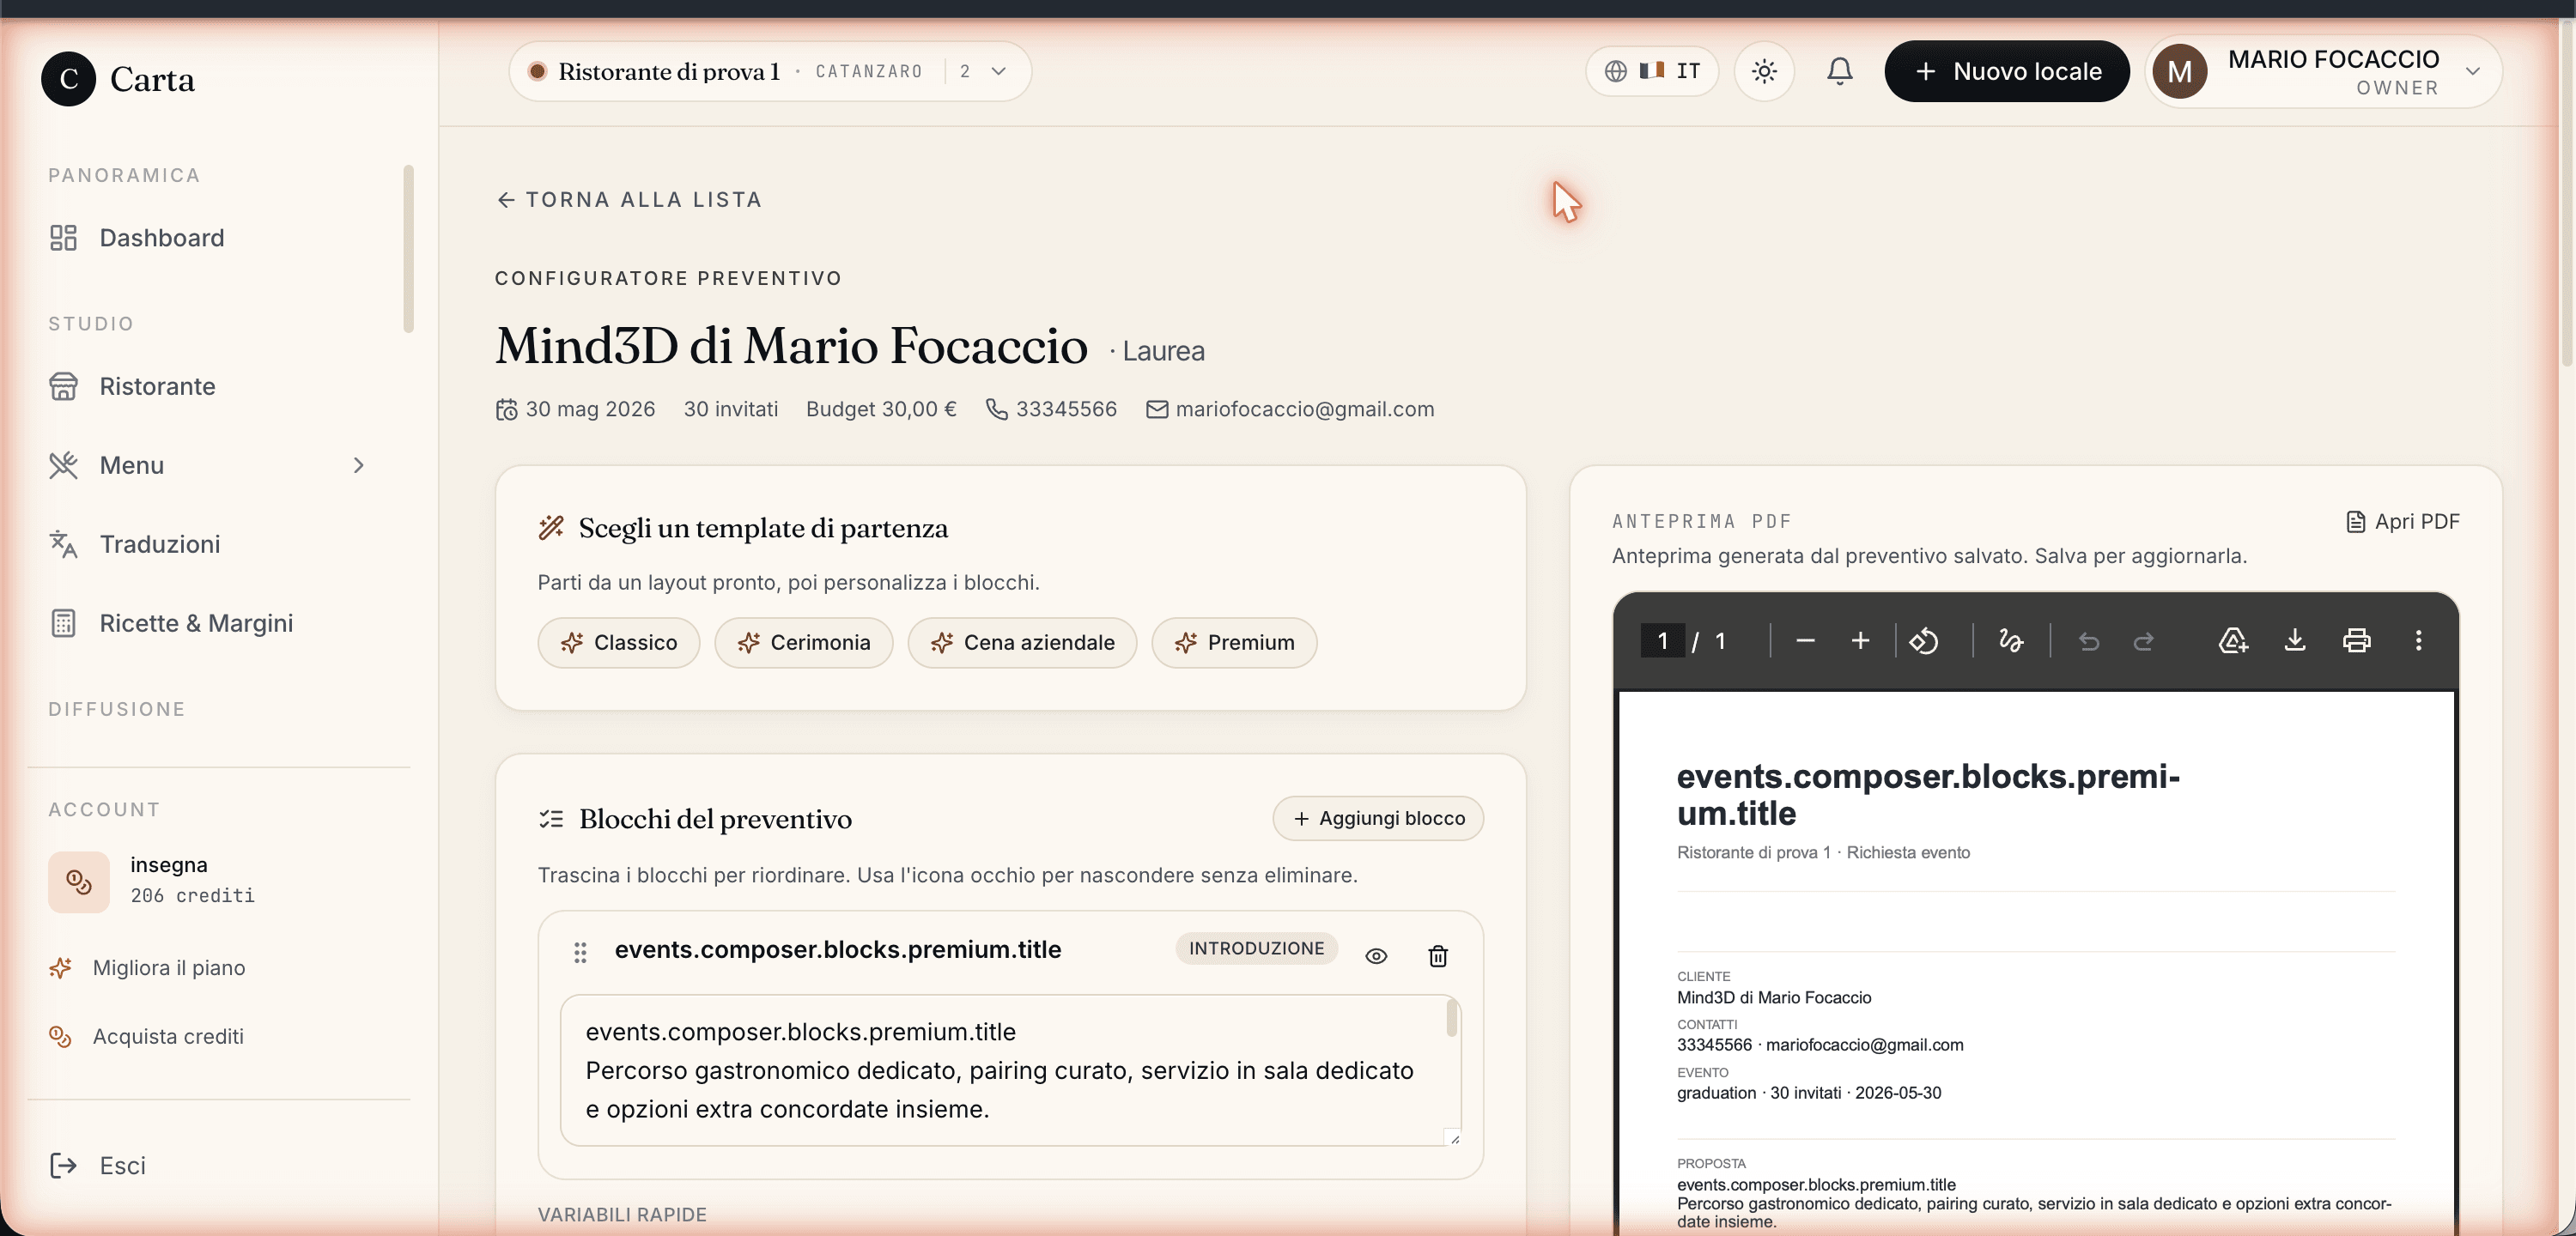Click the text area's inner scrollbar
Image resolution: width=2576 pixels, height=1236 pixels.
1452,1020
